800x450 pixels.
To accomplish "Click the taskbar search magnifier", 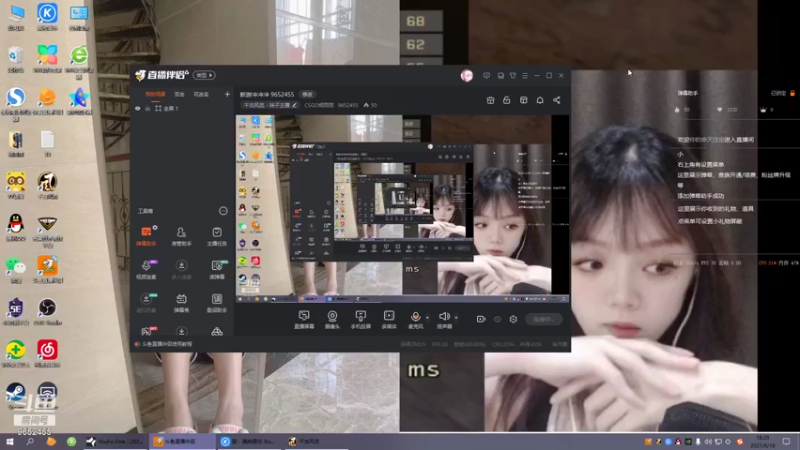I will pos(30,441).
